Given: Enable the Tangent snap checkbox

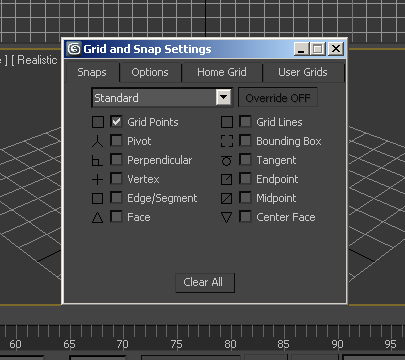Looking at the screenshot, I should click(x=245, y=159).
